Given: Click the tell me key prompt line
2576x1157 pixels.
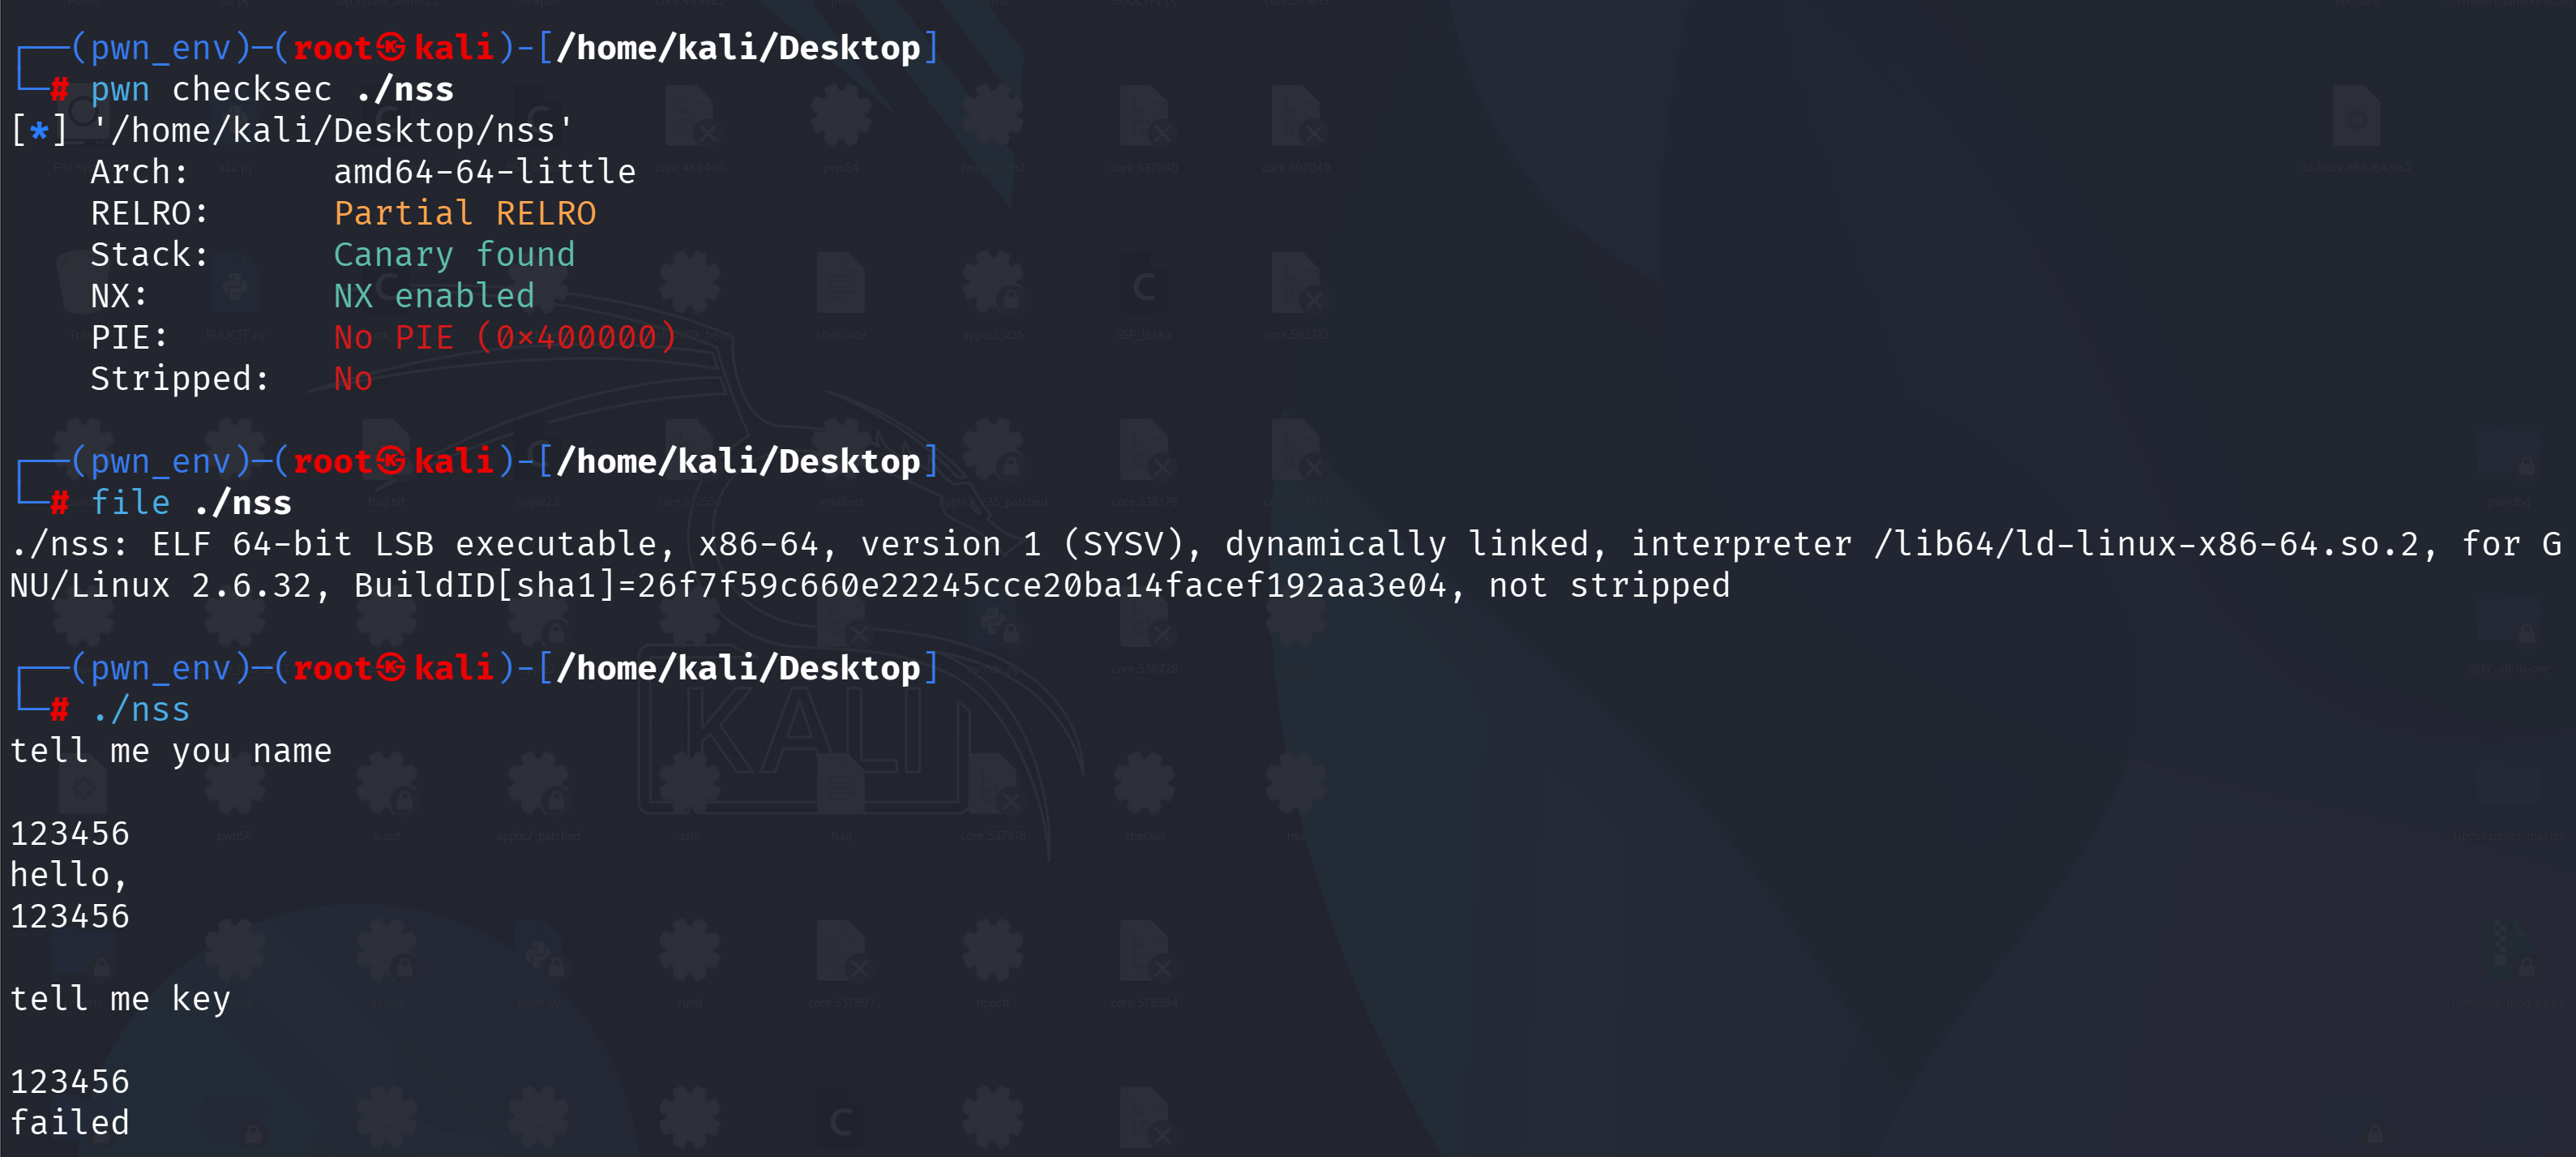Looking at the screenshot, I should 120,999.
